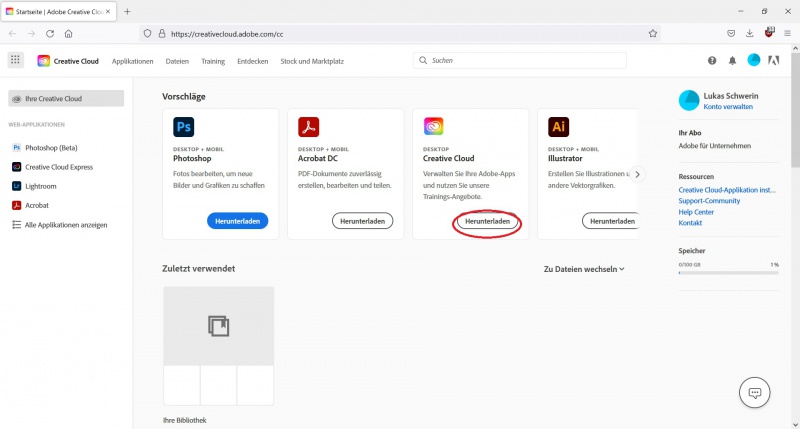This screenshot has width=800, height=429.
Task: Click the Photoshop Ps card icon
Action: pyautogui.click(x=184, y=127)
